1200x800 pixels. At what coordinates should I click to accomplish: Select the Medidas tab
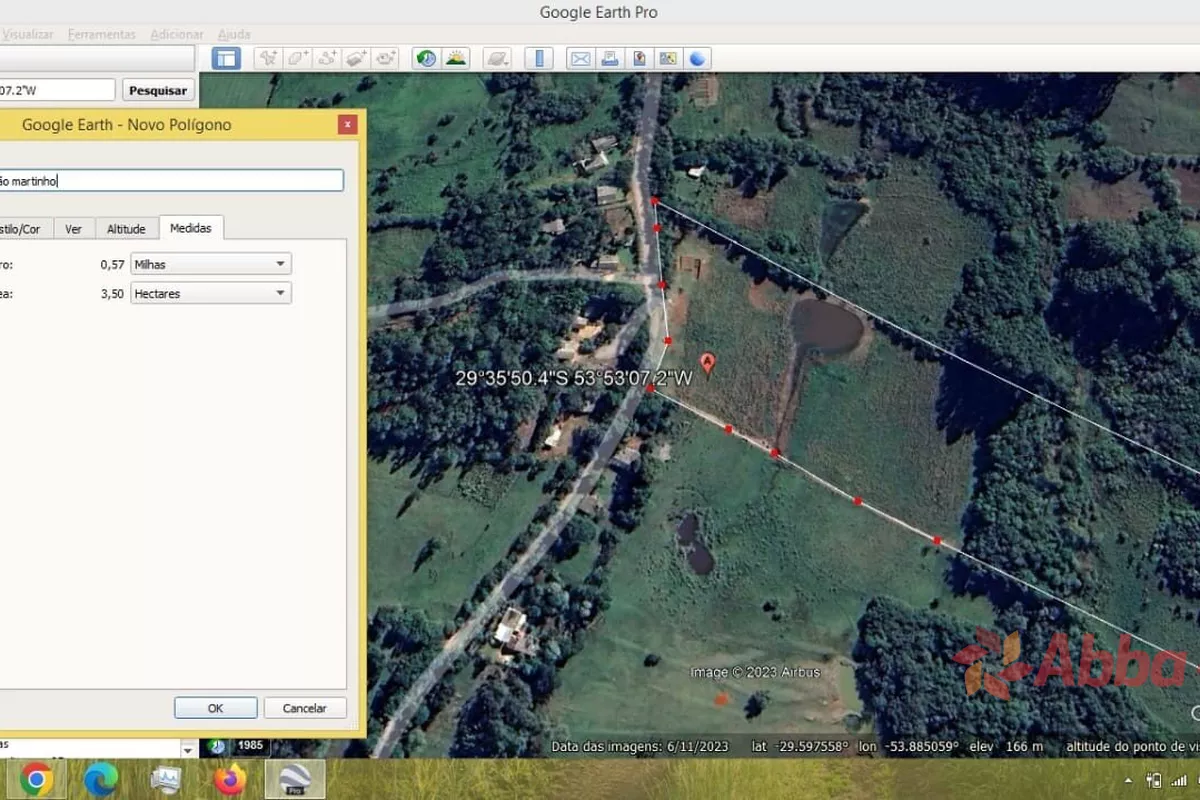point(190,228)
